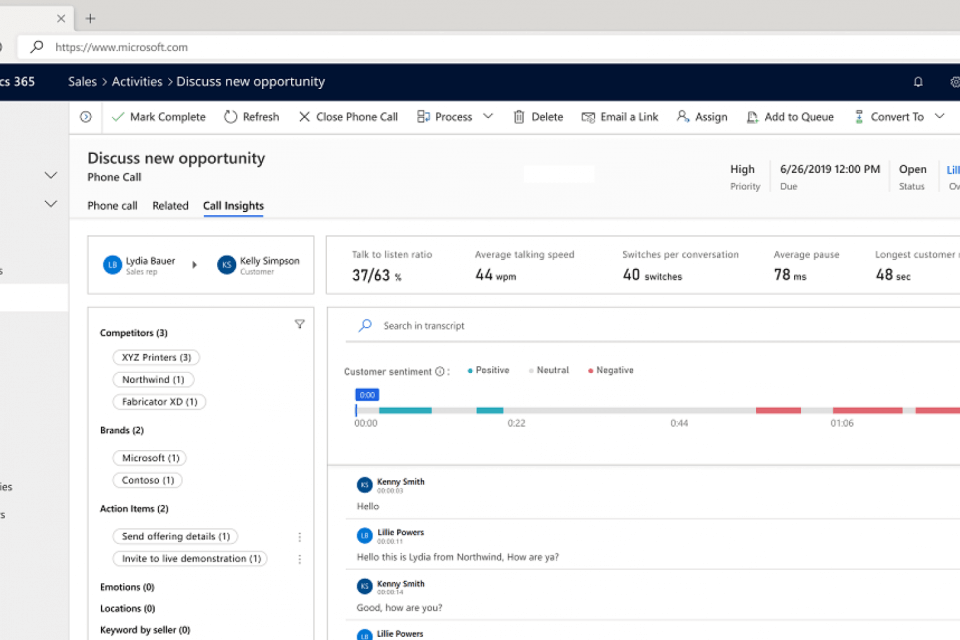Navigate to Activities in breadcrumb

pyautogui.click(x=138, y=82)
